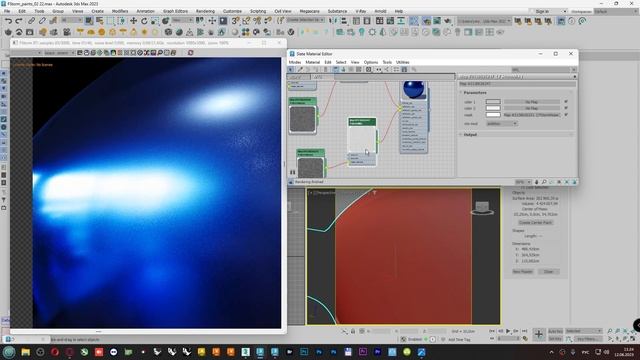Open the Modes menu in Slate editor
640x360 pixels.
295,62
